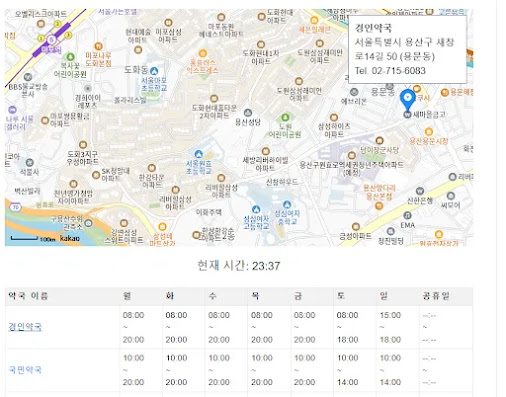This screenshot has width=506, height=397.
Task: Click the 도화3지구 우성아파트 icon
Action: 83,145
